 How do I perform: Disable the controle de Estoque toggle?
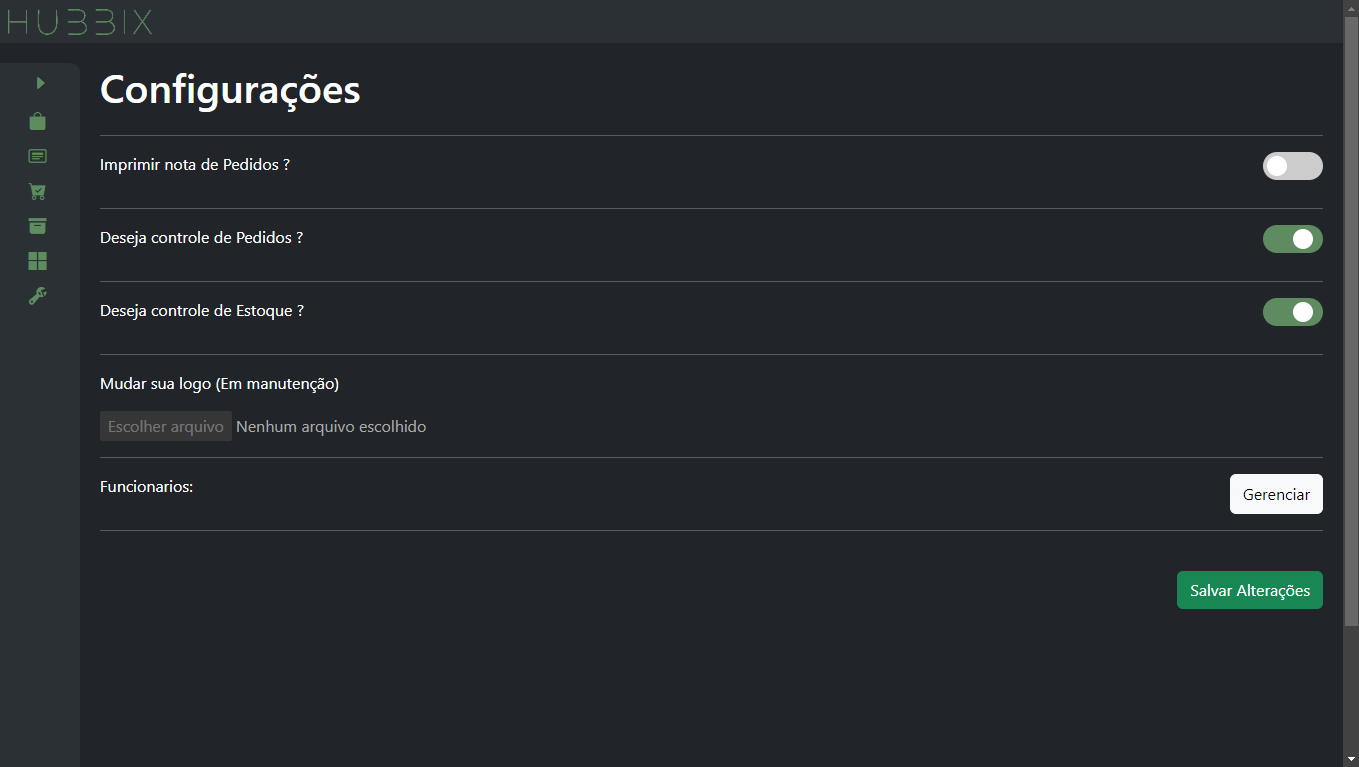click(1292, 312)
